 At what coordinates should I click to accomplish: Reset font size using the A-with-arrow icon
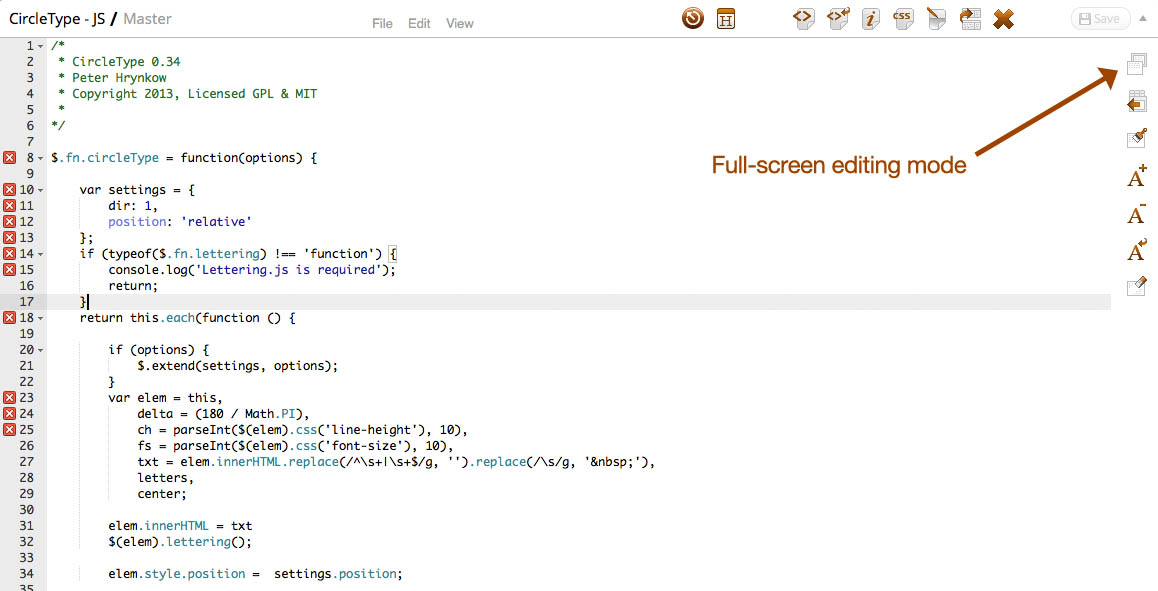click(1136, 250)
